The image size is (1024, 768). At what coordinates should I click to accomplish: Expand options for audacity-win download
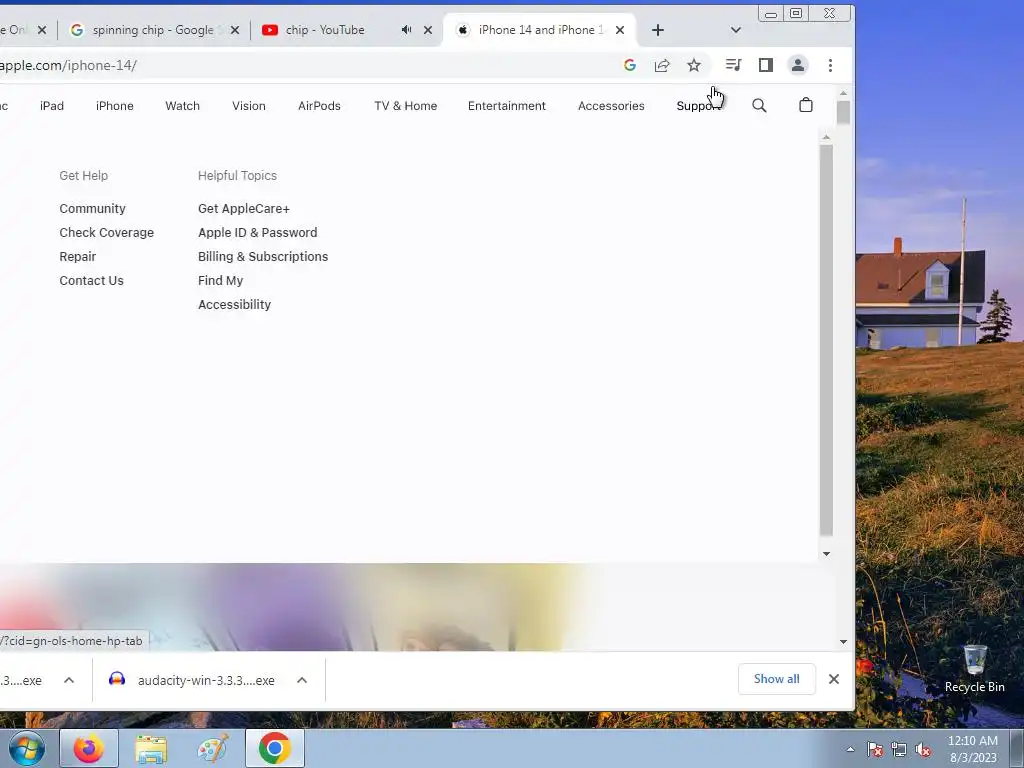tap(302, 680)
